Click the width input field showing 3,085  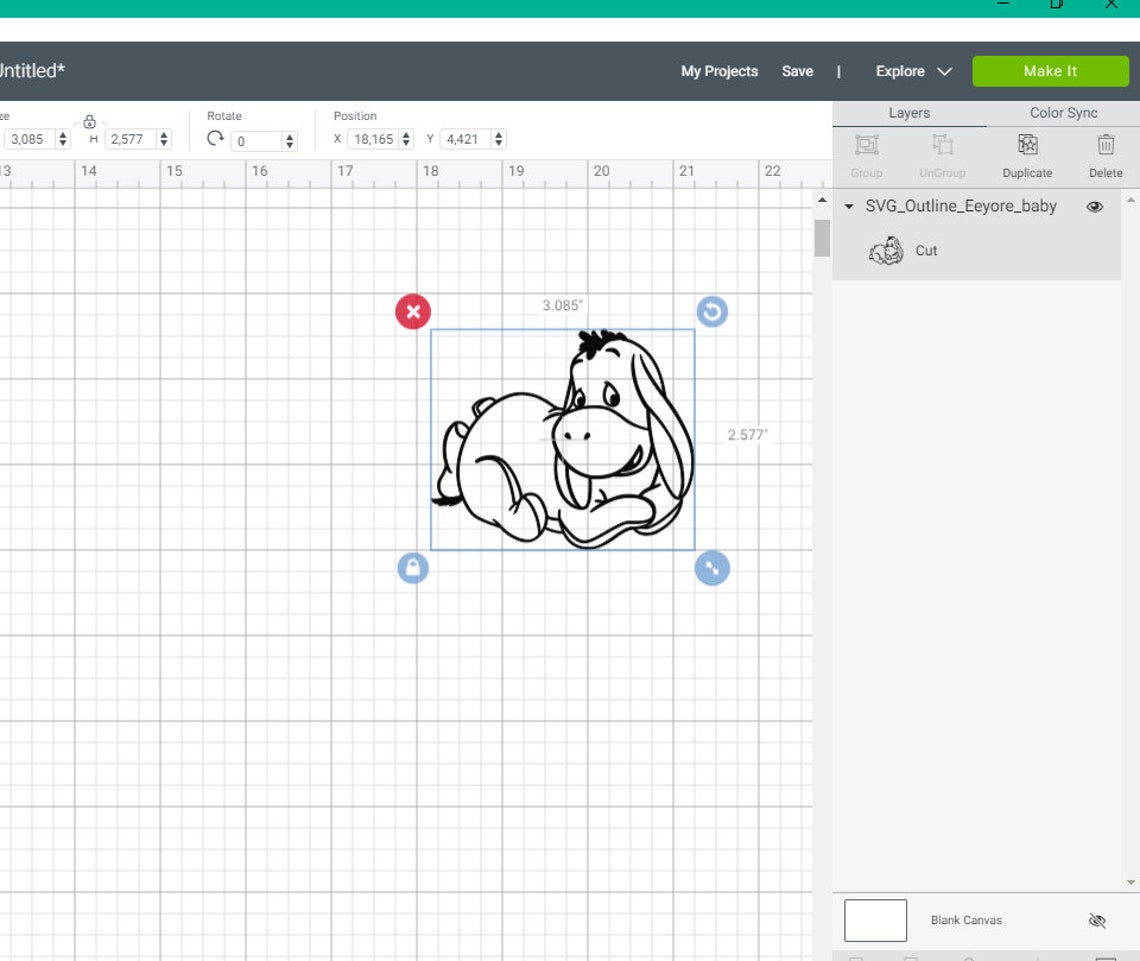click(x=29, y=139)
